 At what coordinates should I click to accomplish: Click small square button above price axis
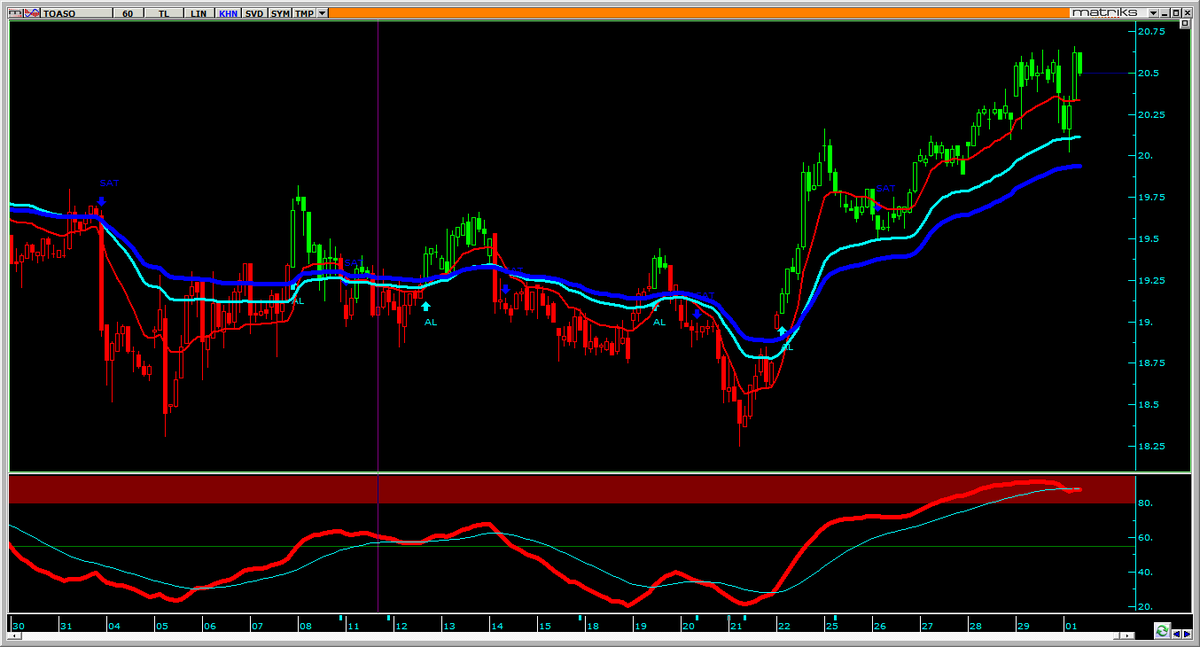[1185, 23]
